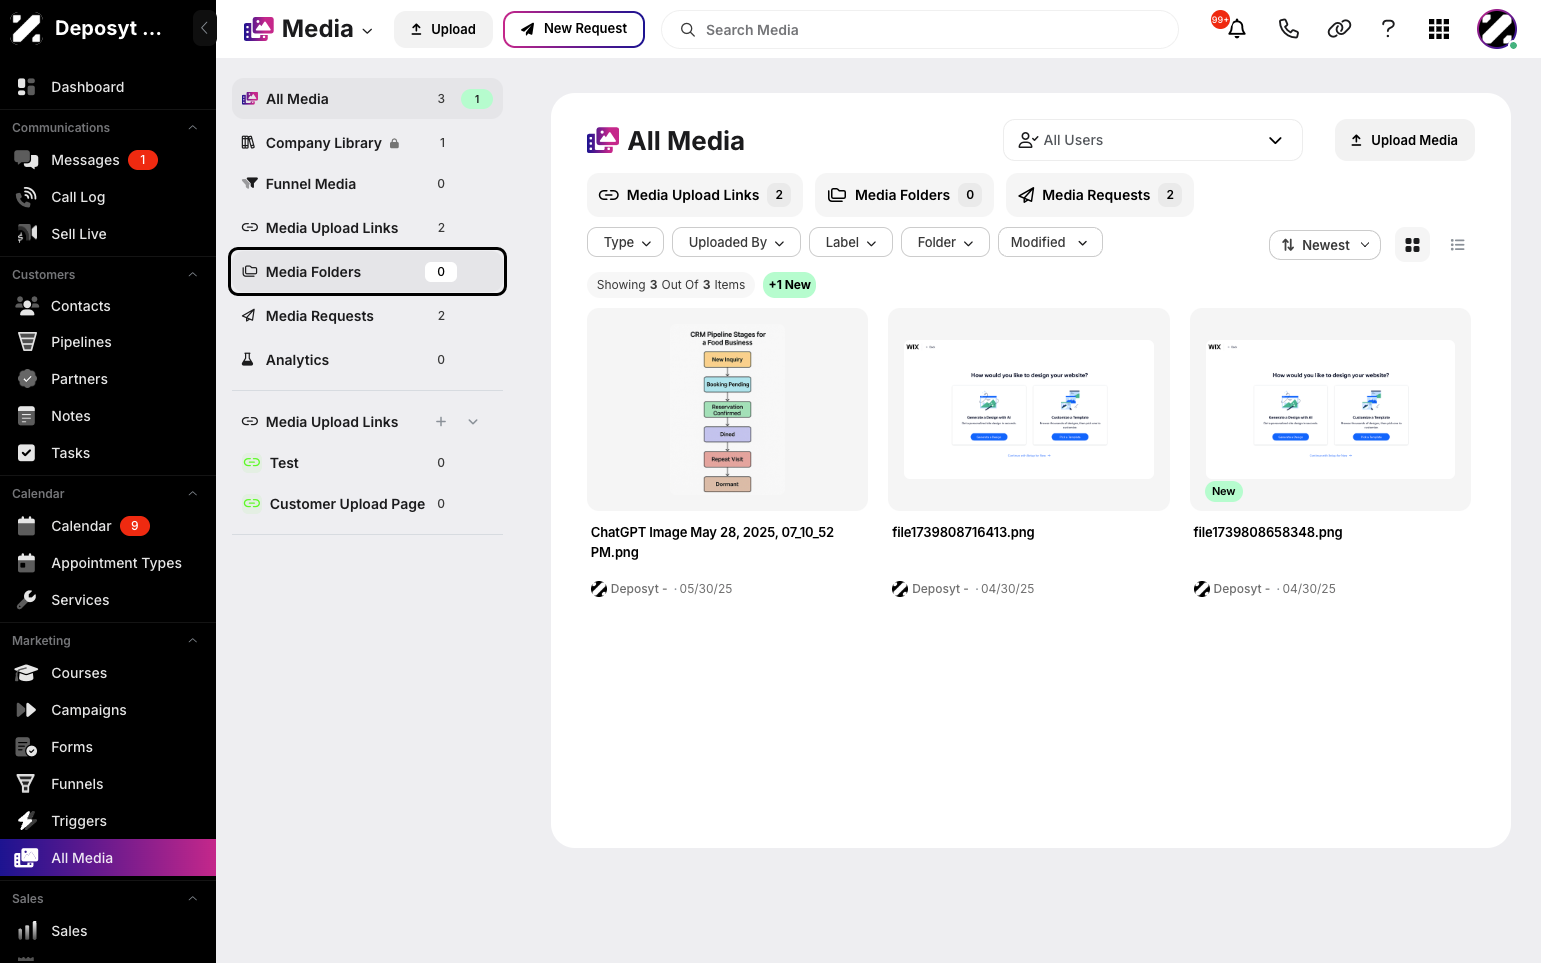1541x963 pixels.
Task: Open the link icon in top bar
Action: [x=1339, y=29]
